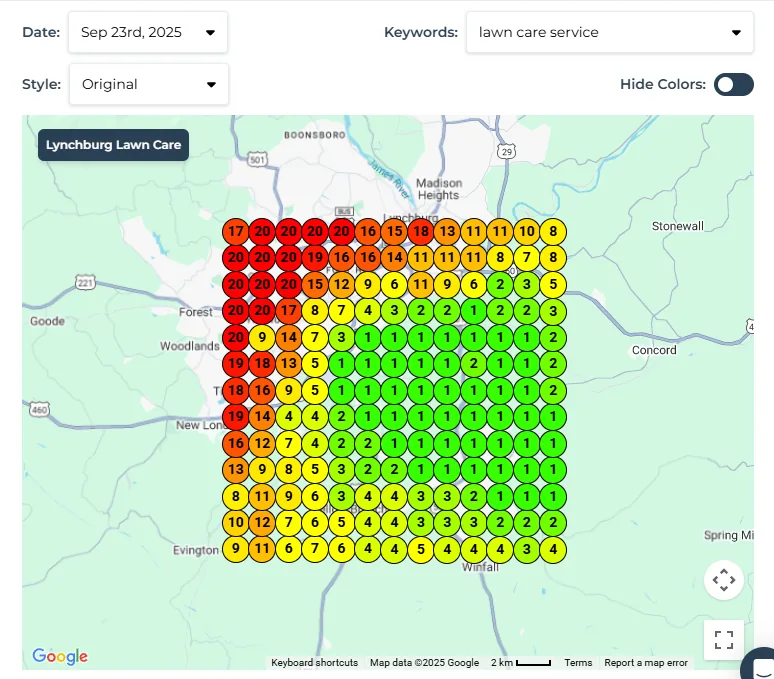Click the route 29 highway shield

click(506, 151)
